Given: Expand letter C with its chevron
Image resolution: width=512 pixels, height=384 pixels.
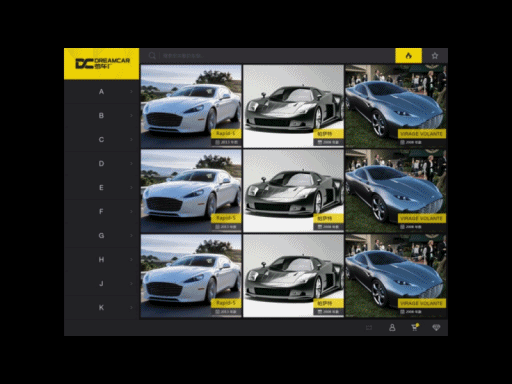Looking at the screenshot, I should (131, 140).
